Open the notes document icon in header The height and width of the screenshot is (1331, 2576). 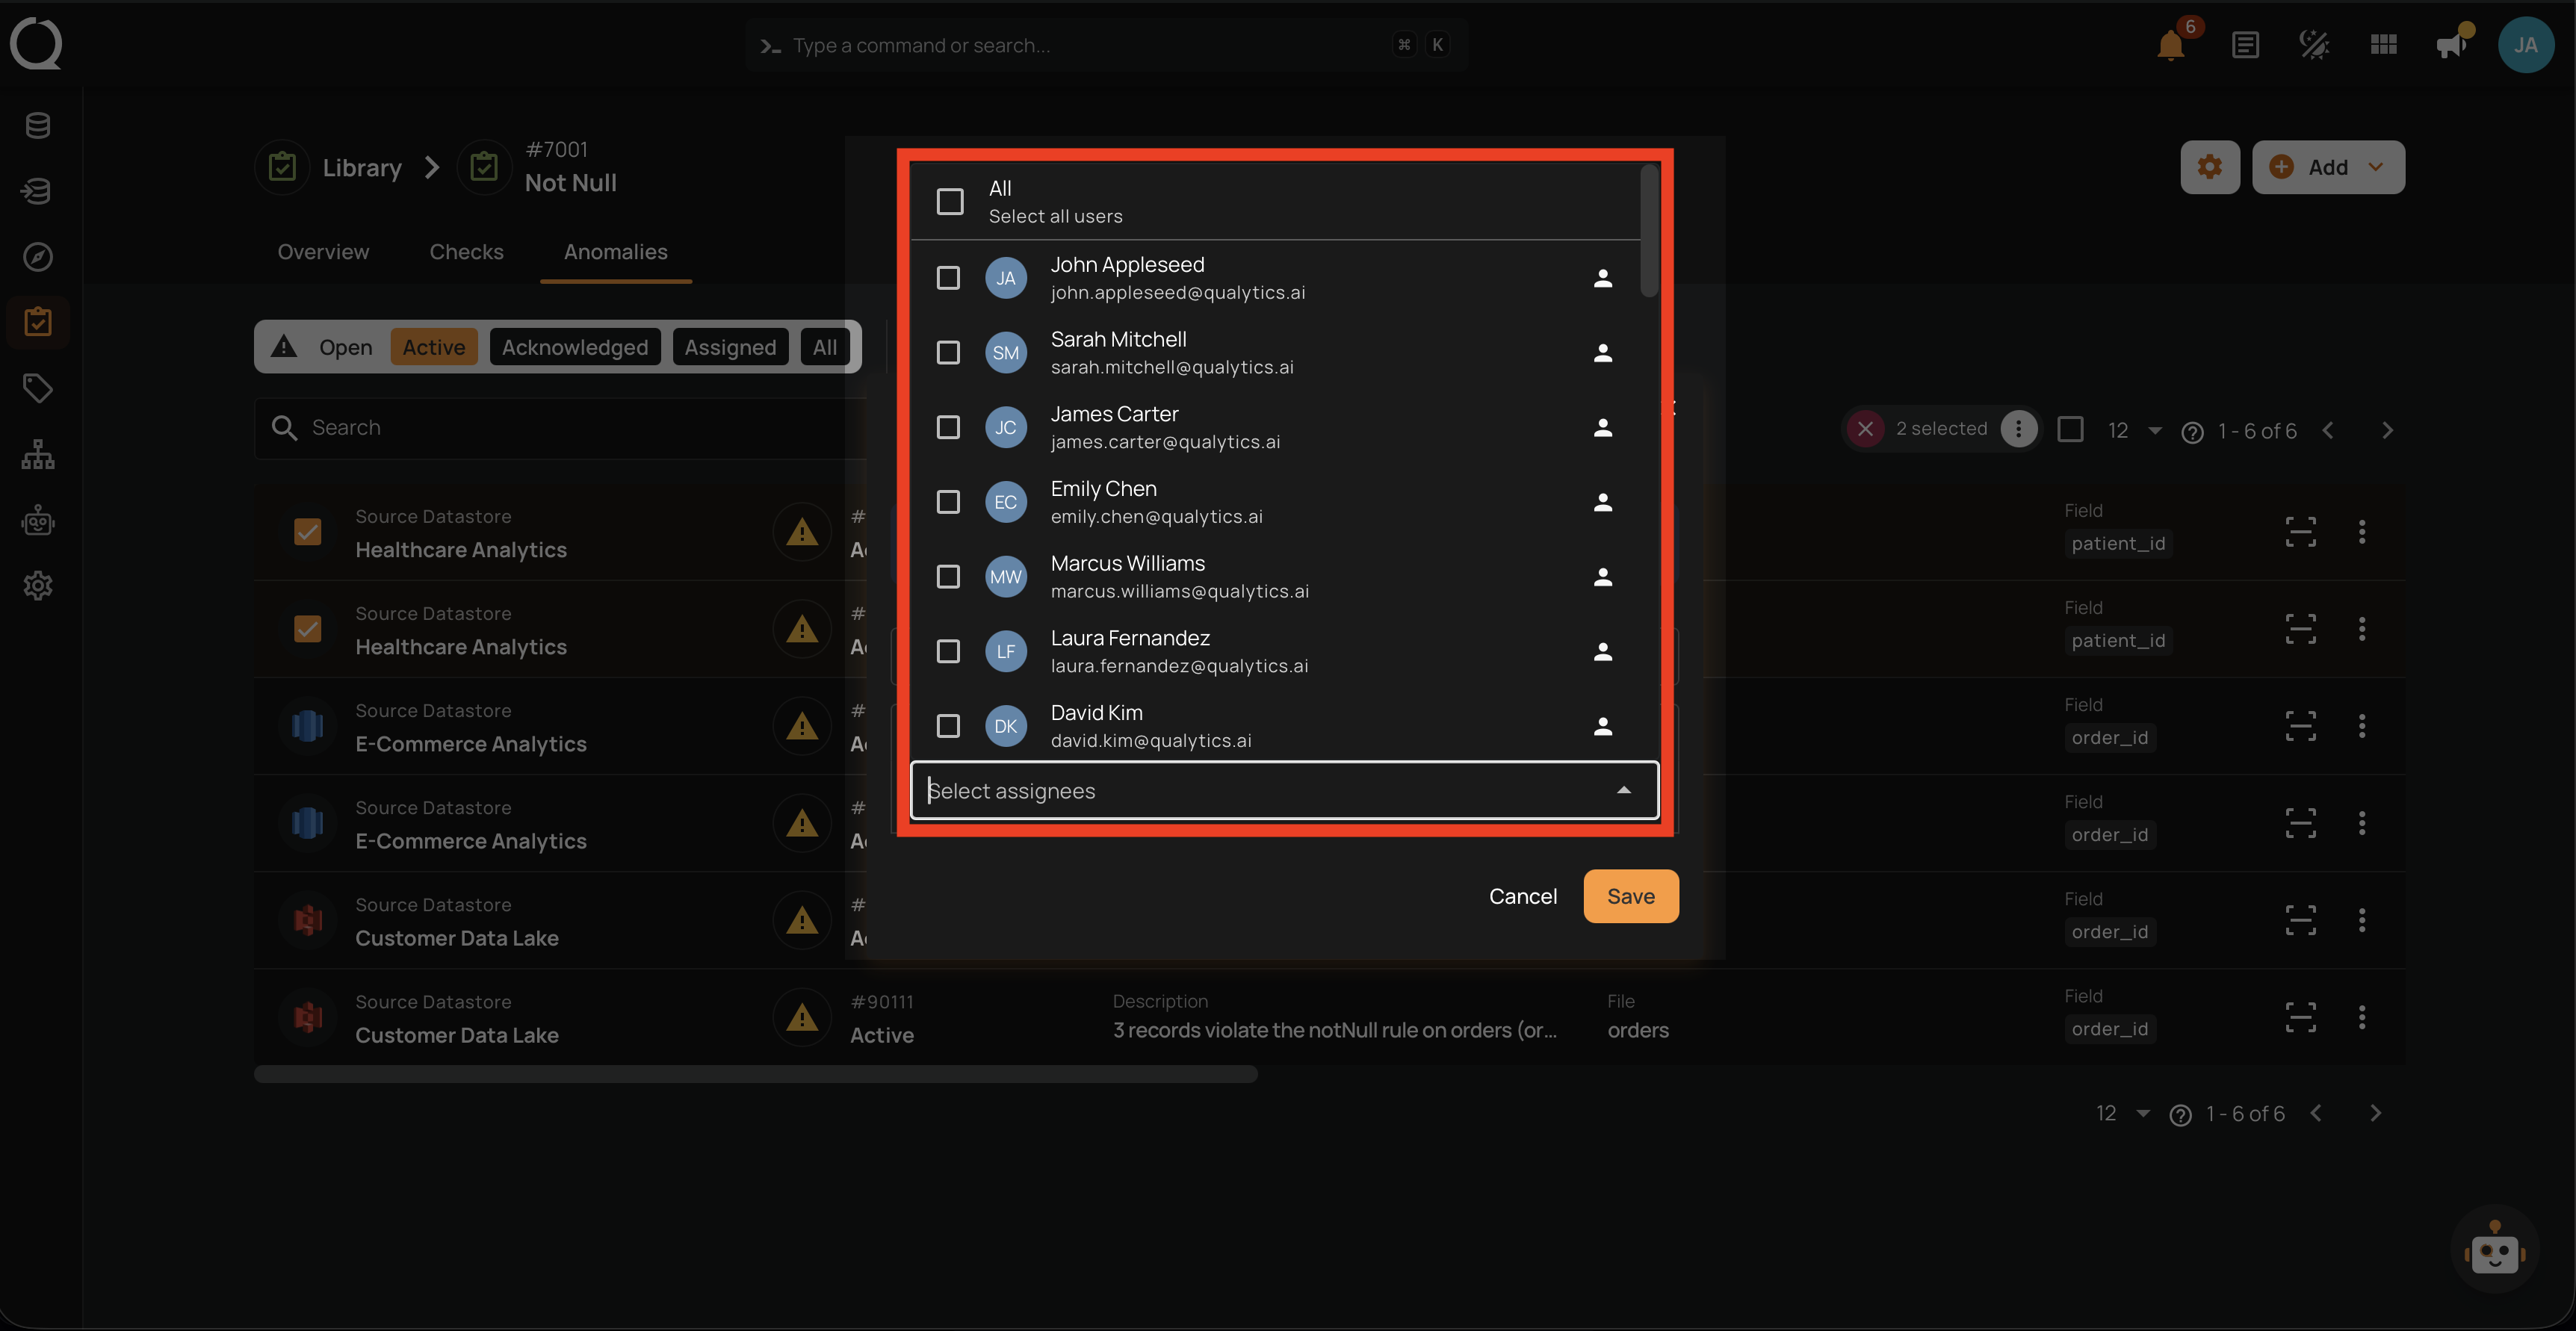2245,45
